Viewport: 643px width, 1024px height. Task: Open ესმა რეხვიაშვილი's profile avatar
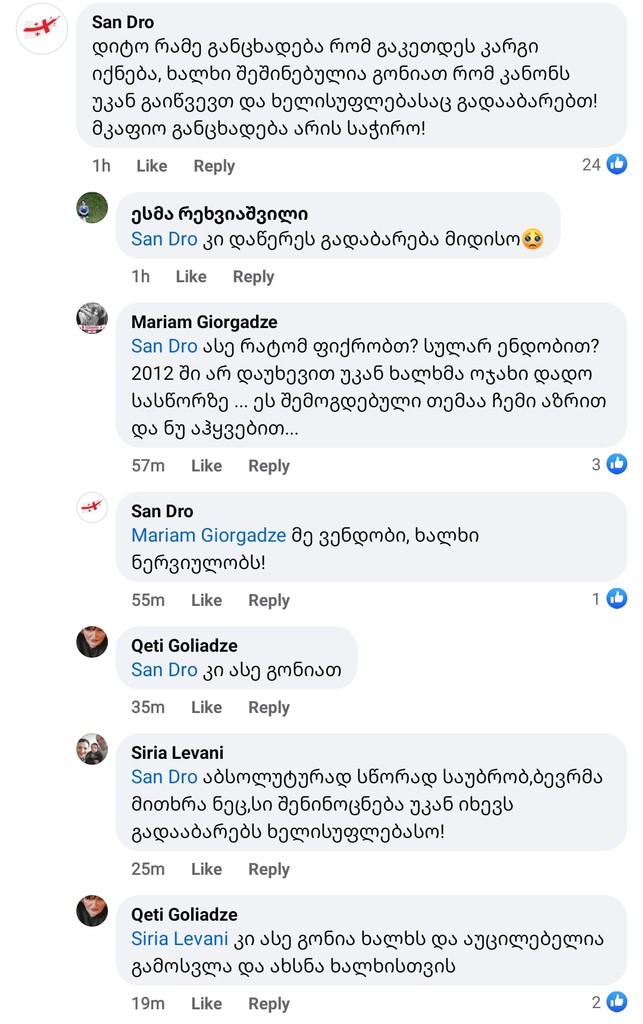coord(92,207)
